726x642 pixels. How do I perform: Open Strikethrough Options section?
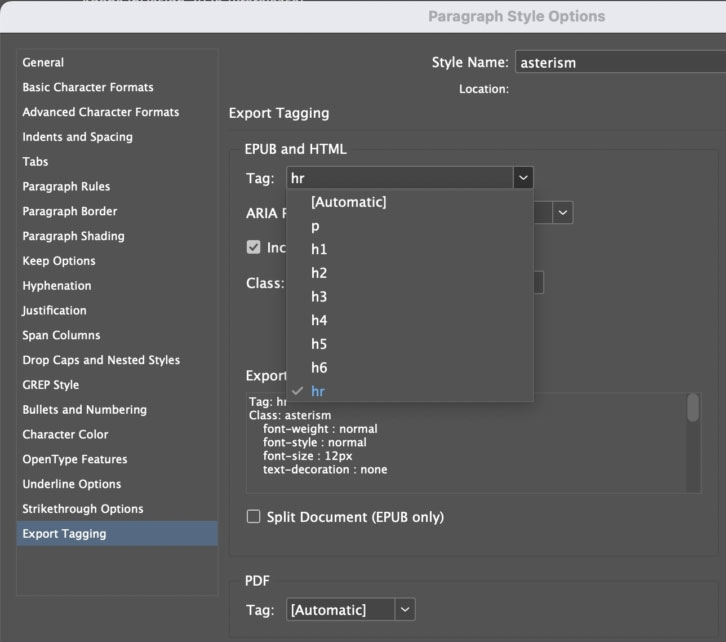click(x=117, y=509)
